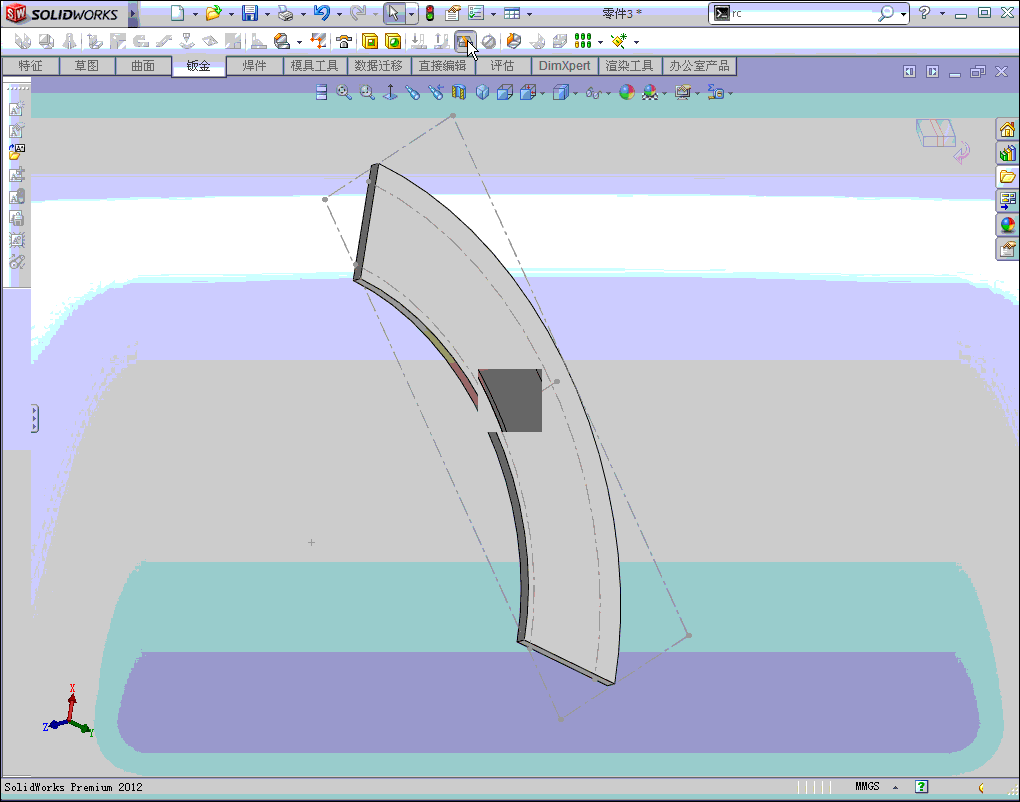The height and width of the screenshot is (802, 1020).
Task: Toggle the No Bends icon
Action: click(x=489, y=42)
